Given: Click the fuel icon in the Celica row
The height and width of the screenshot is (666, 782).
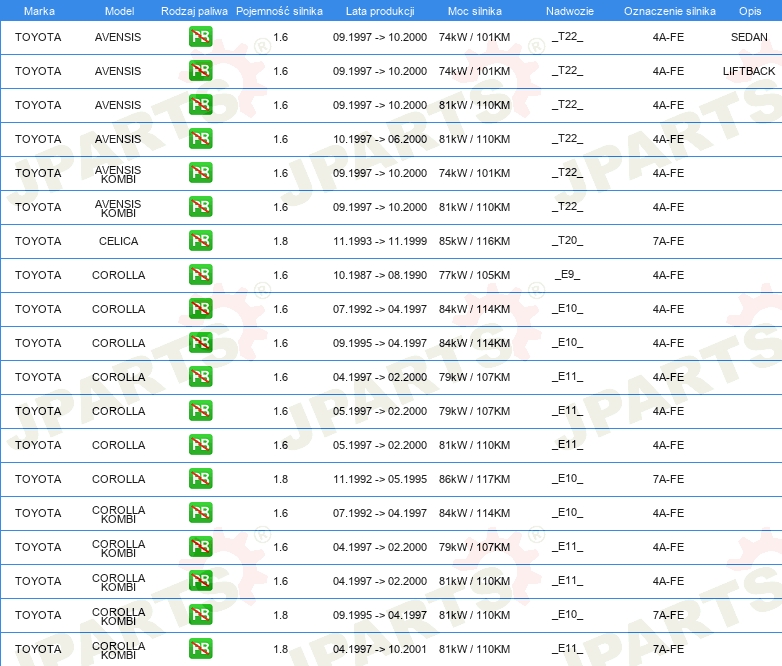Looking at the screenshot, I should click(200, 240).
